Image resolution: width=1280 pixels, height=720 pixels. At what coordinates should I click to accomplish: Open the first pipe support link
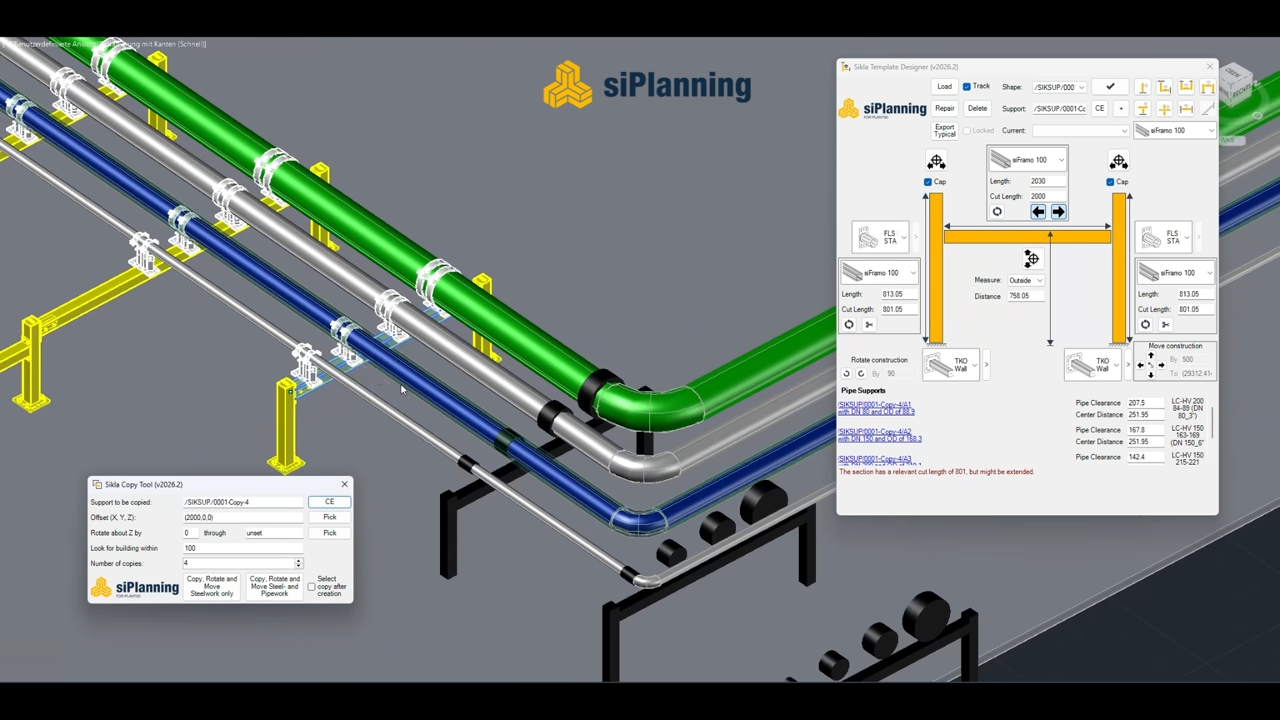click(x=876, y=408)
